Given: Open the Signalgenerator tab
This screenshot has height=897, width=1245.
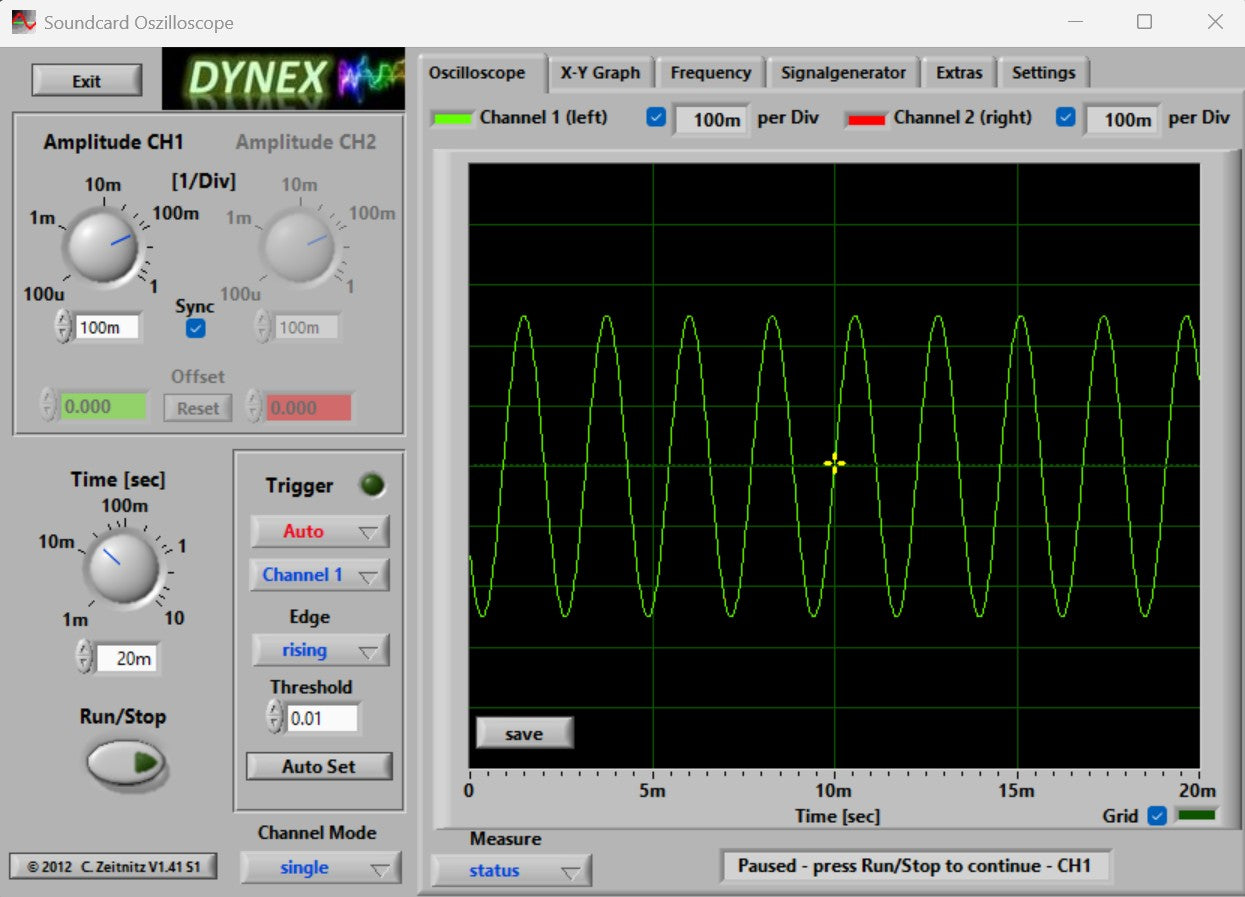Looking at the screenshot, I should [843, 73].
